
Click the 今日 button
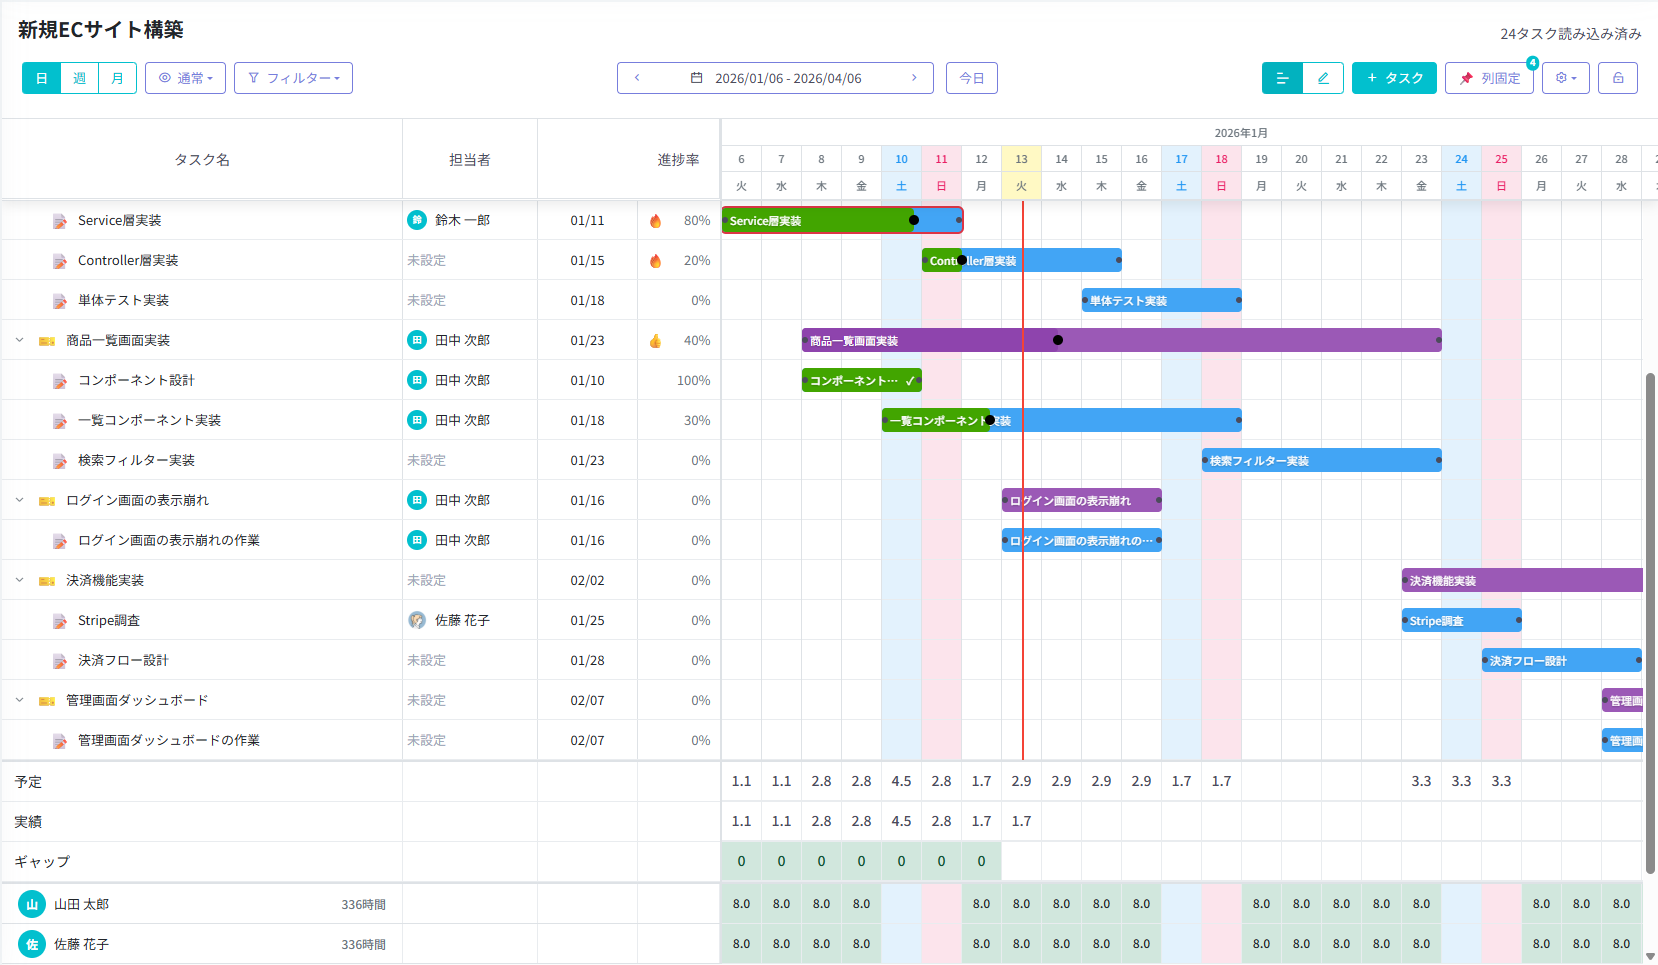click(972, 78)
